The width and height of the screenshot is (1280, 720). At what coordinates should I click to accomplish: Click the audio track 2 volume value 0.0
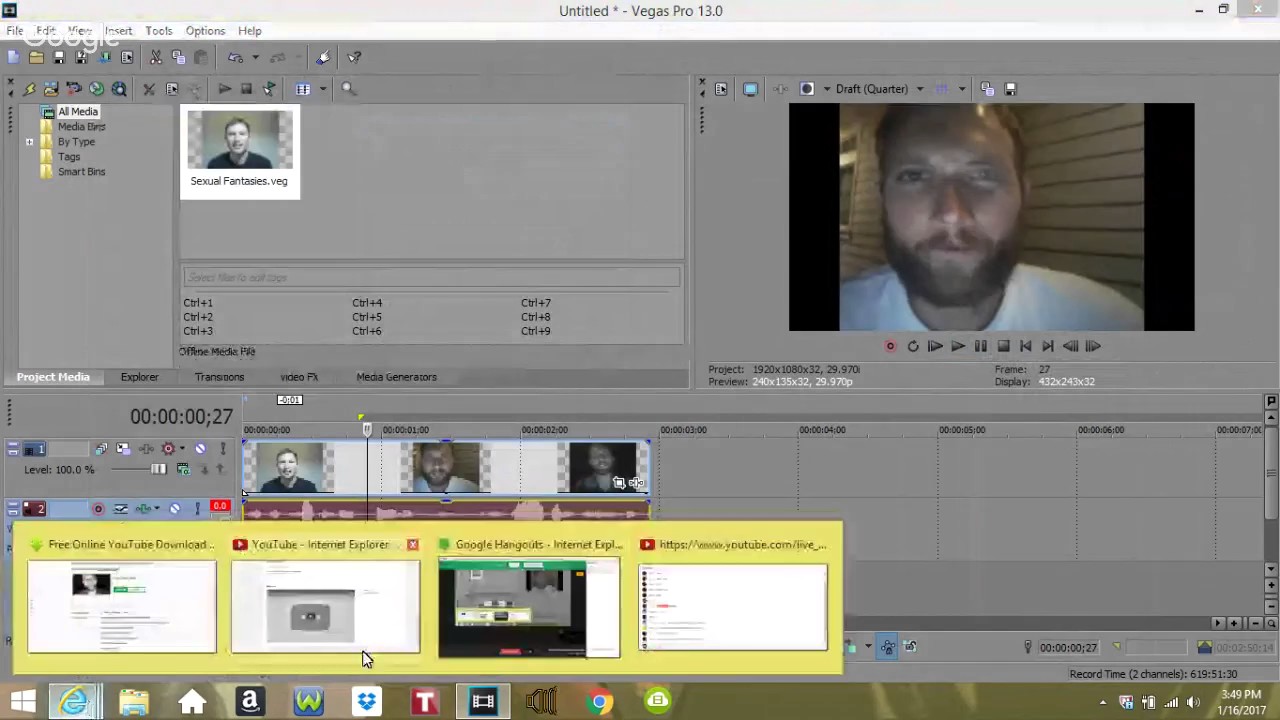tap(220, 507)
